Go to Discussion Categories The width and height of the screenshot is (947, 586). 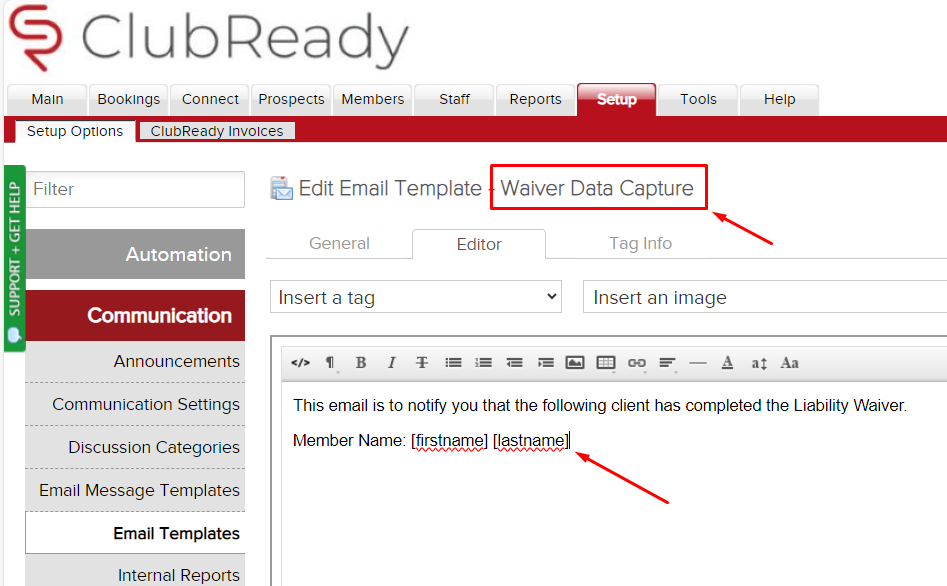click(135, 447)
